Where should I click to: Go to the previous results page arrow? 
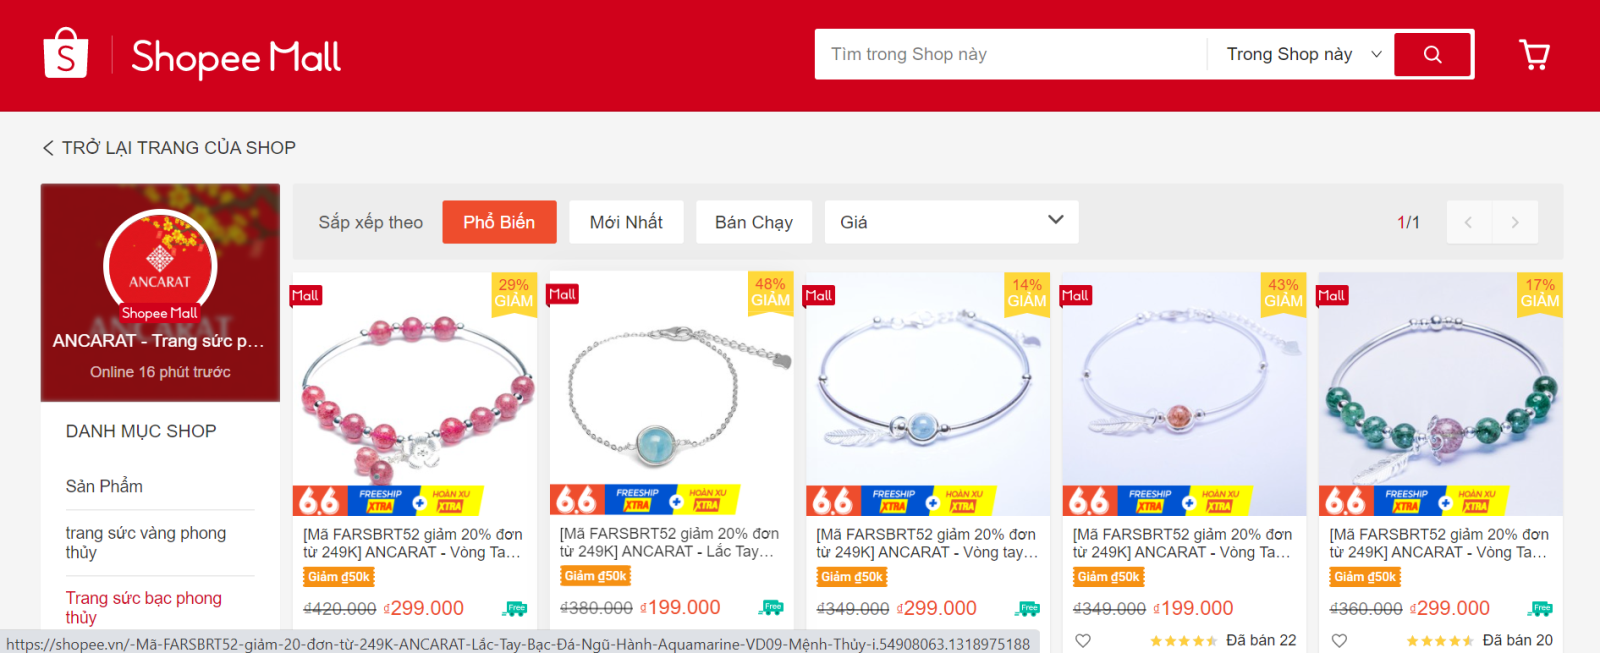point(1469,222)
